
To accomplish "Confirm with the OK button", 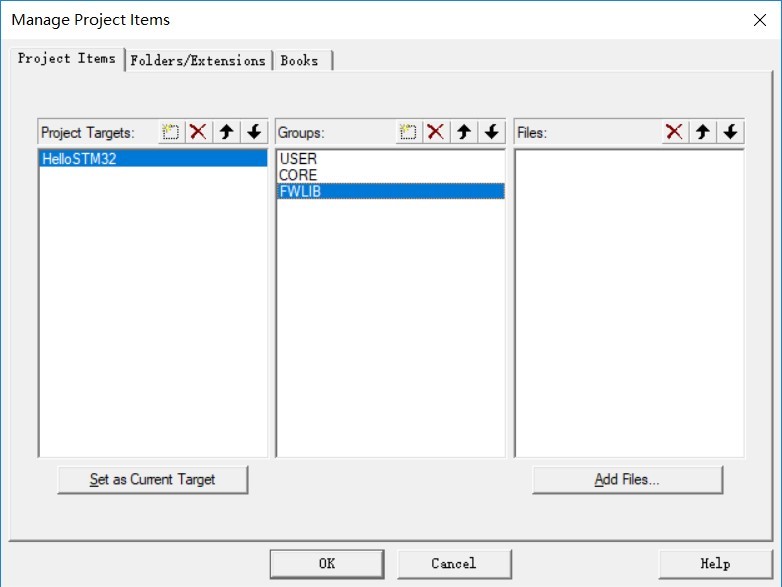I will click(327, 564).
